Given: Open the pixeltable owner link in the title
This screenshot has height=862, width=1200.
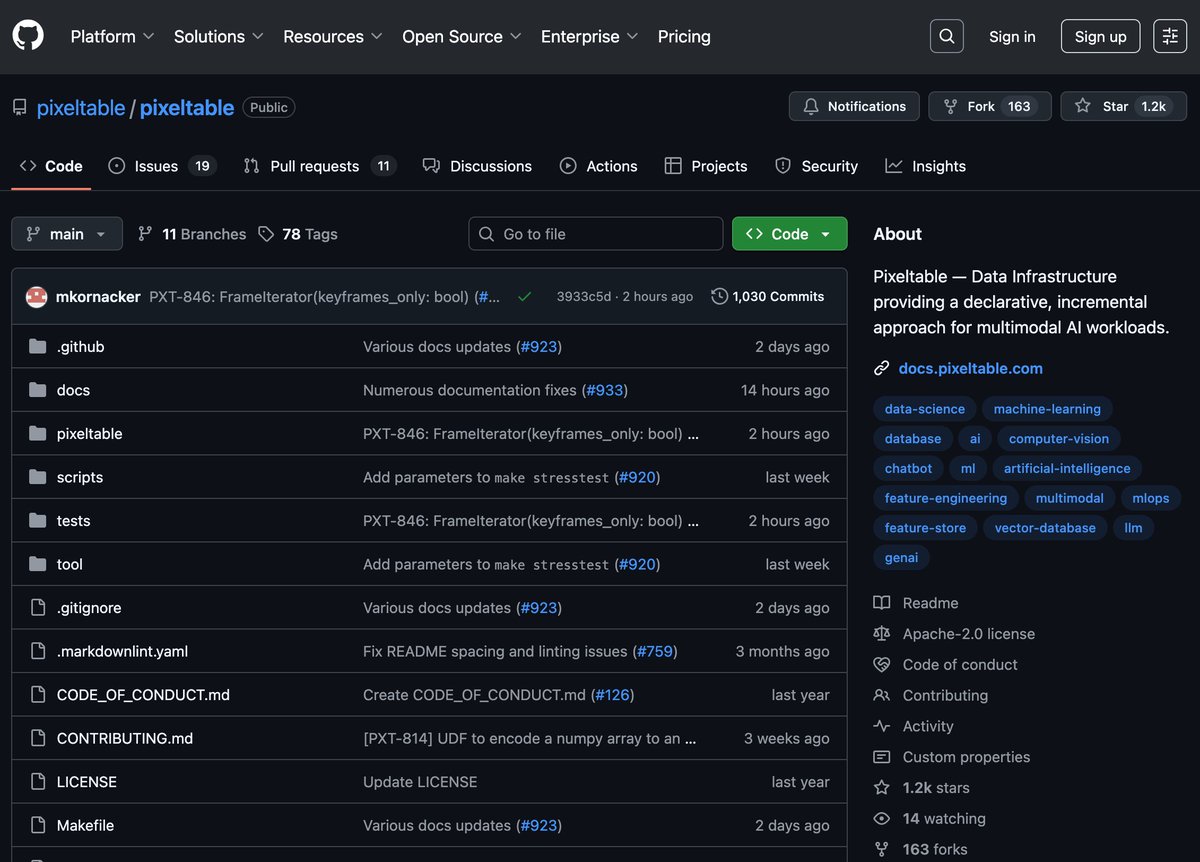Looking at the screenshot, I should [81, 107].
